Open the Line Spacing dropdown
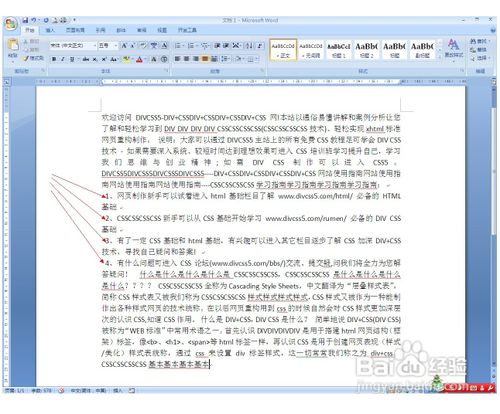This screenshot has width=500, height=414. click(226, 59)
